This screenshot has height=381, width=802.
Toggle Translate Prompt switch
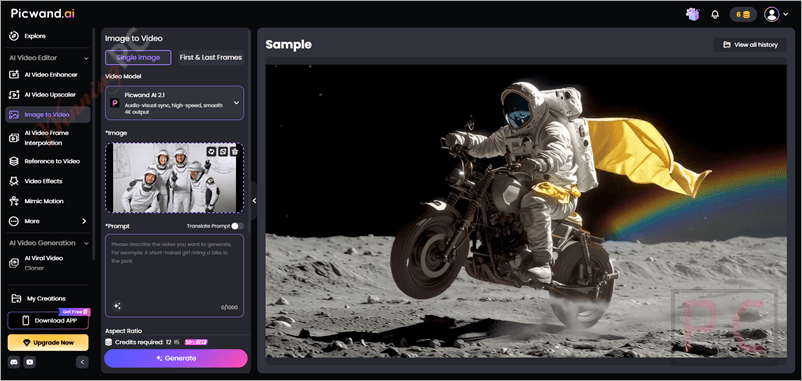click(237, 226)
